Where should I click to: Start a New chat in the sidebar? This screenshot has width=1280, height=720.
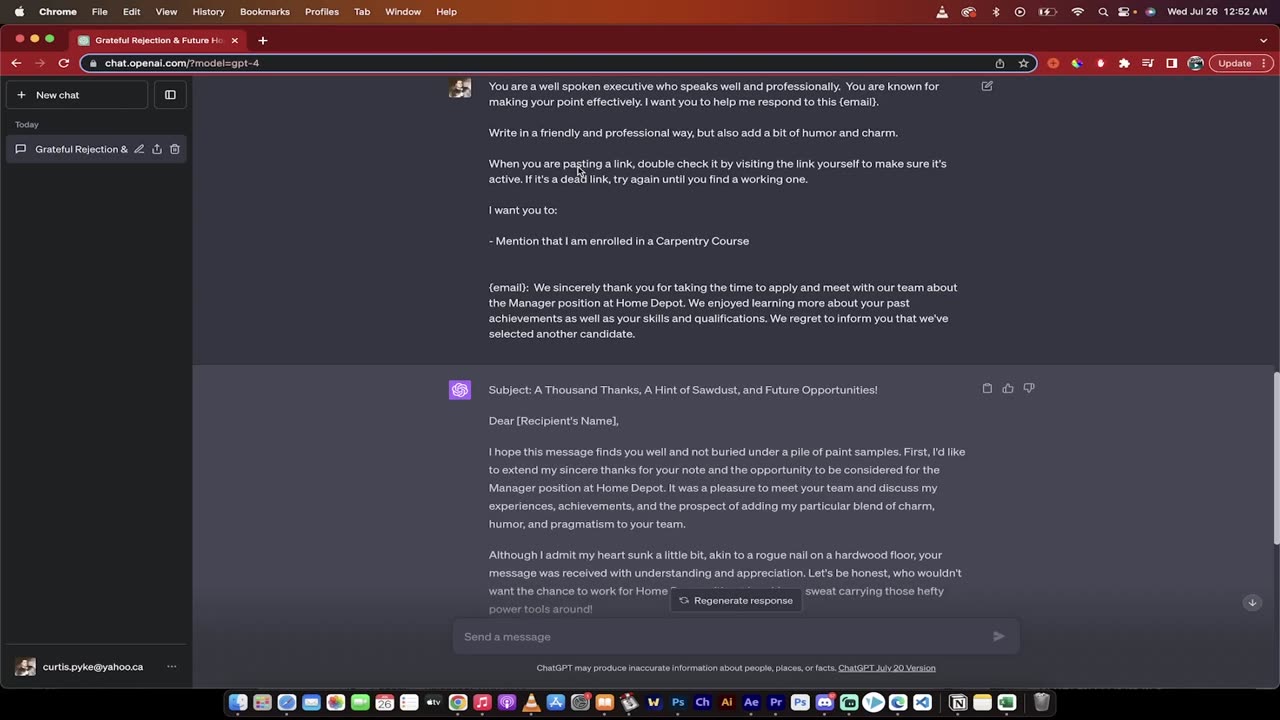(x=77, y=95)
